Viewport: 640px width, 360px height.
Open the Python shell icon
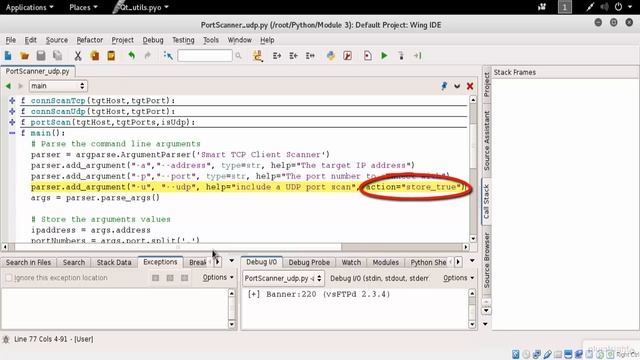[x=331, y=56]
